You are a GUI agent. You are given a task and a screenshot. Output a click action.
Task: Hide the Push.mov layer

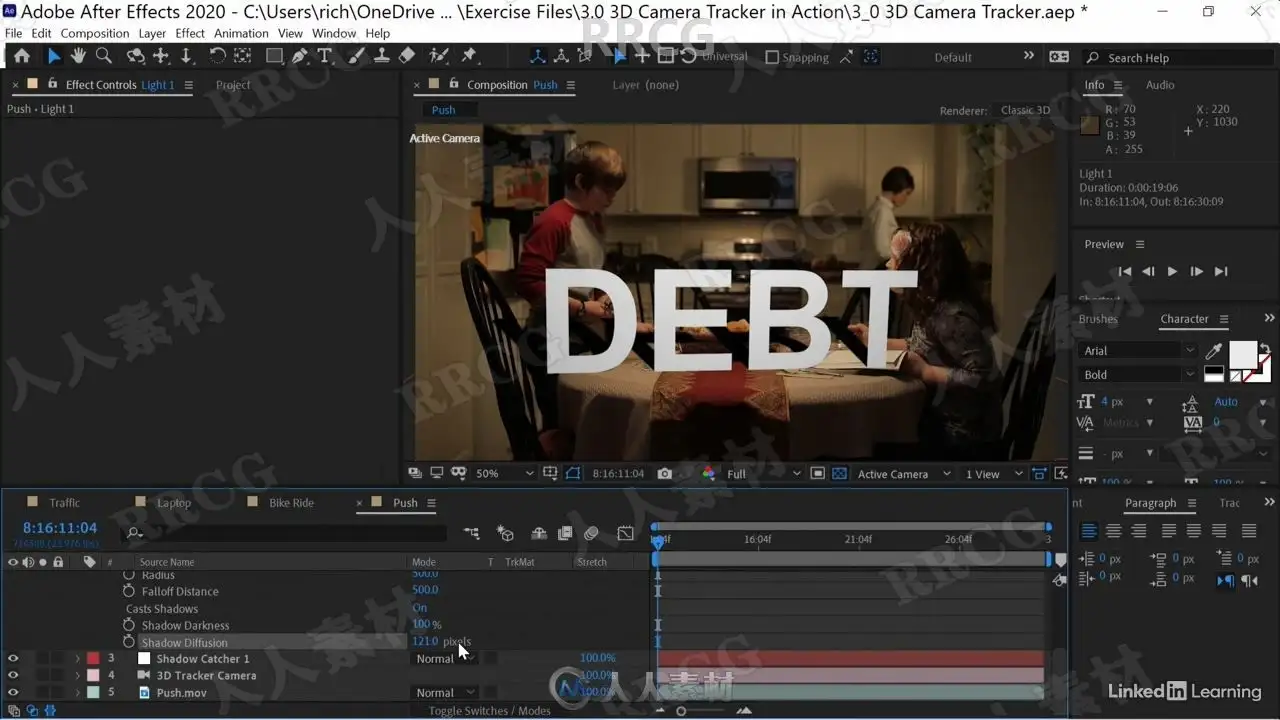coord(14,693)
